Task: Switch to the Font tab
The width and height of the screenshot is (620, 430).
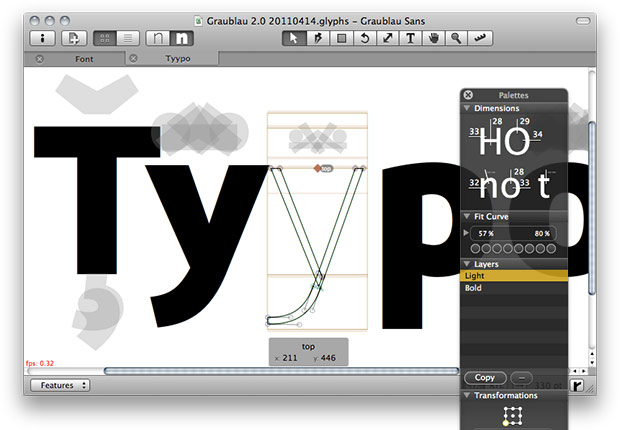Action: pos(84,59)
